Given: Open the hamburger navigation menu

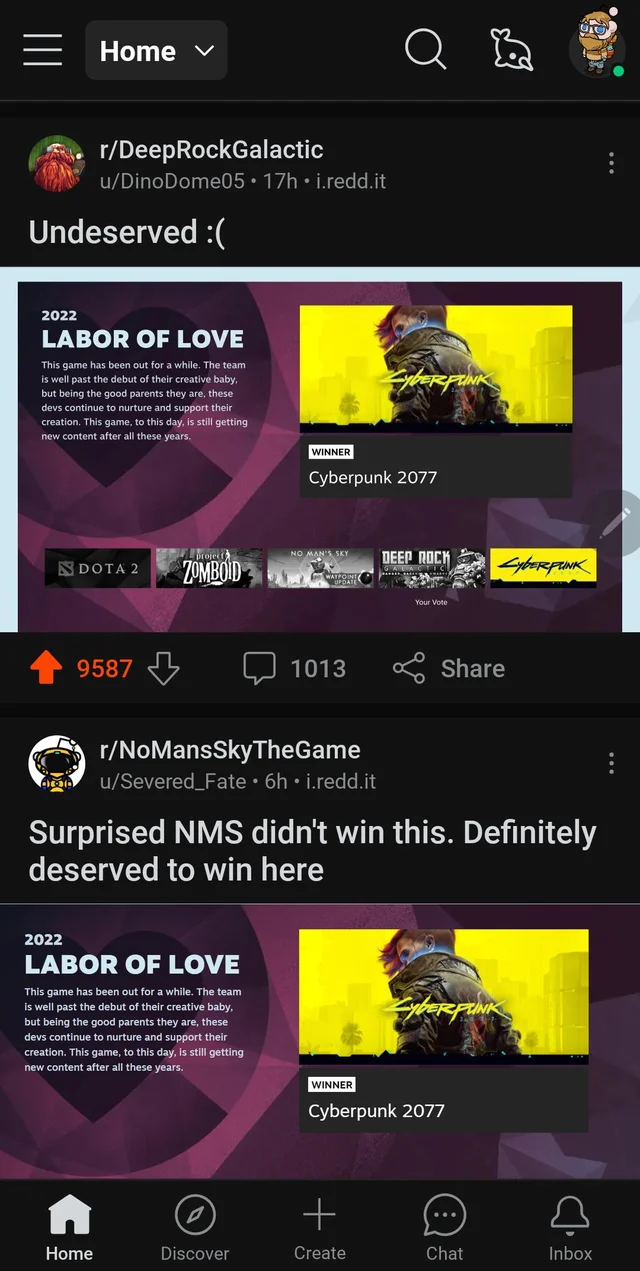Looking at the screenshot, I should 43,49.
